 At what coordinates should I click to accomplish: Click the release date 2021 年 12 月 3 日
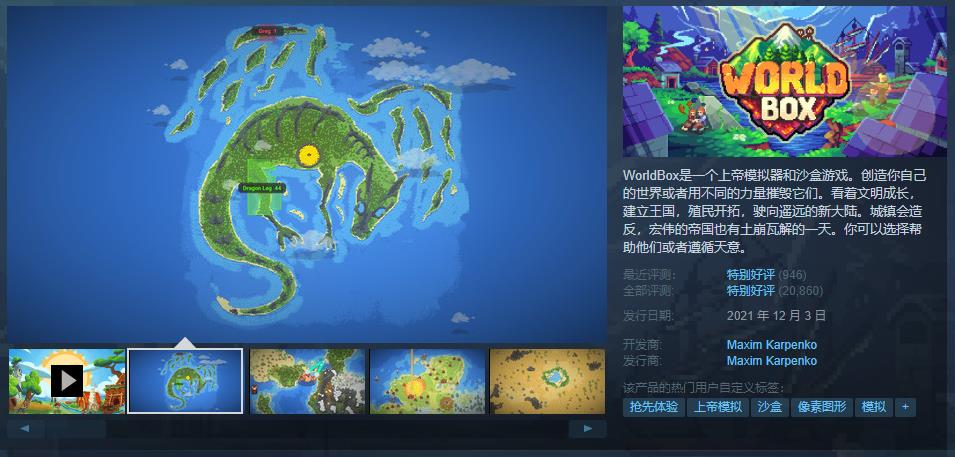(776, 316)
